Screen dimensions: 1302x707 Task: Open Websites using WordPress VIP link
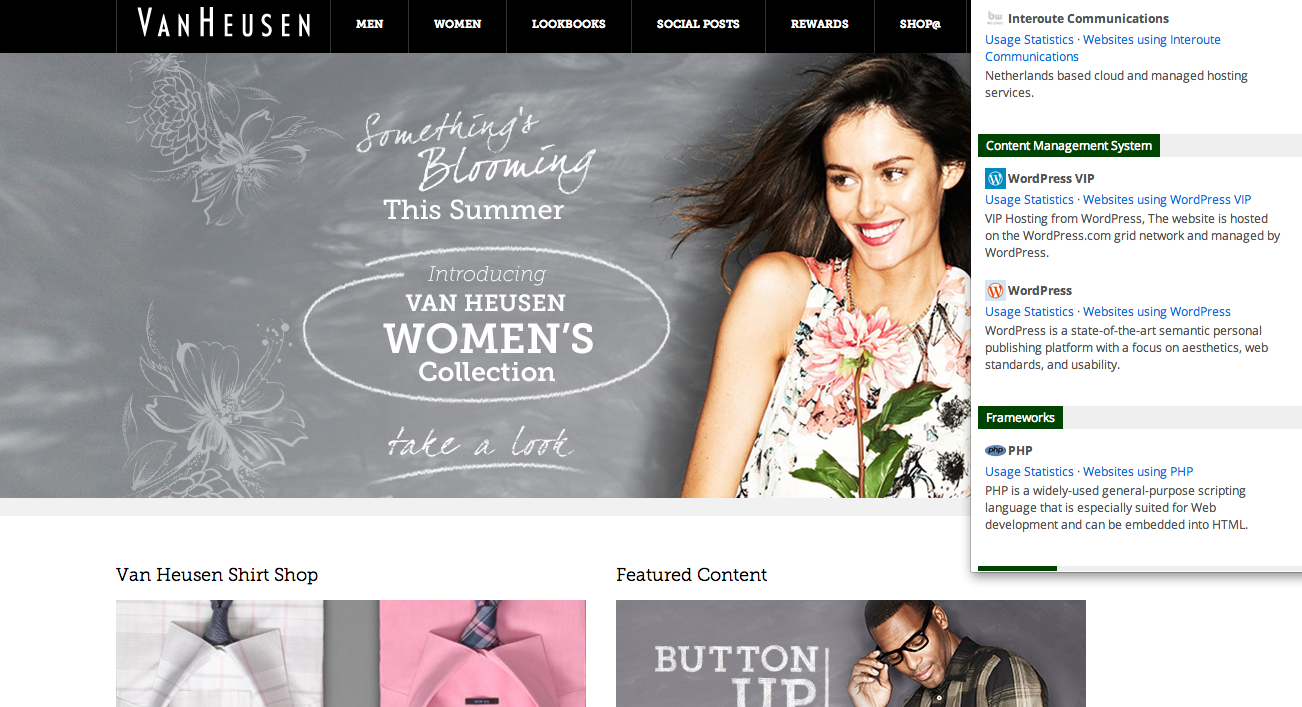coord(1167,200)
